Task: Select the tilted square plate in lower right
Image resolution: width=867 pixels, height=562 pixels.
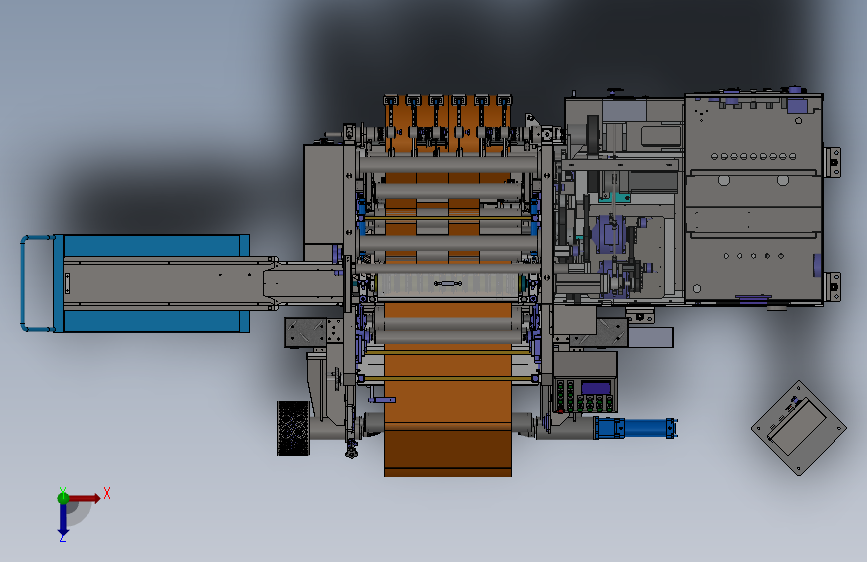Action: click(x=798, y=428)
